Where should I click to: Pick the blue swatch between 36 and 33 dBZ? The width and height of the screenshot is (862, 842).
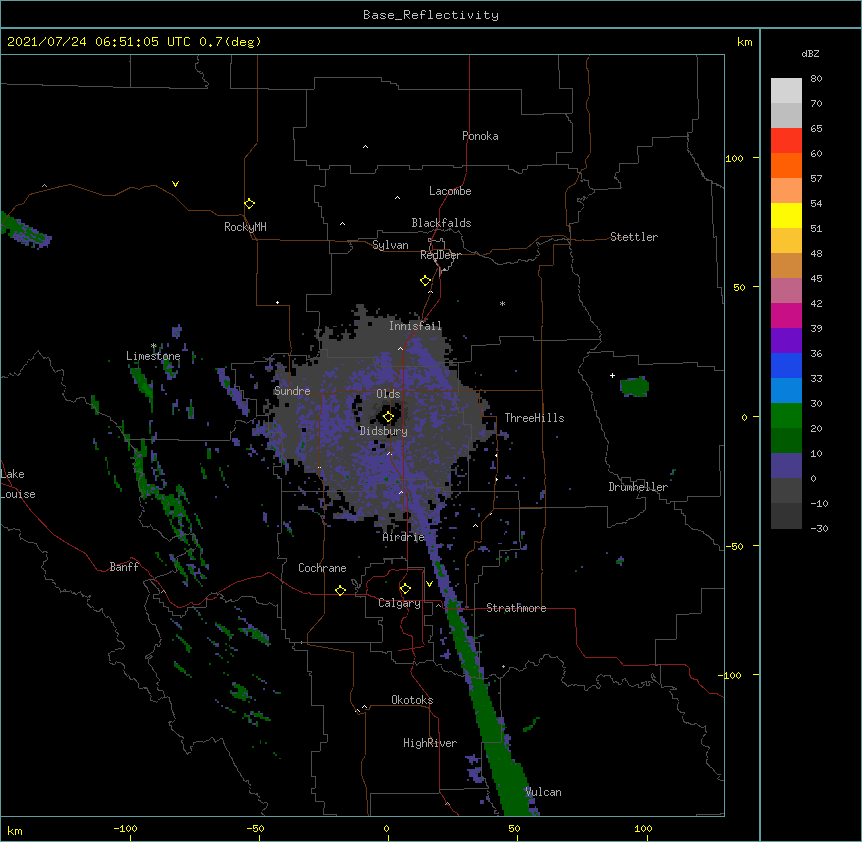tap(786, 365)
